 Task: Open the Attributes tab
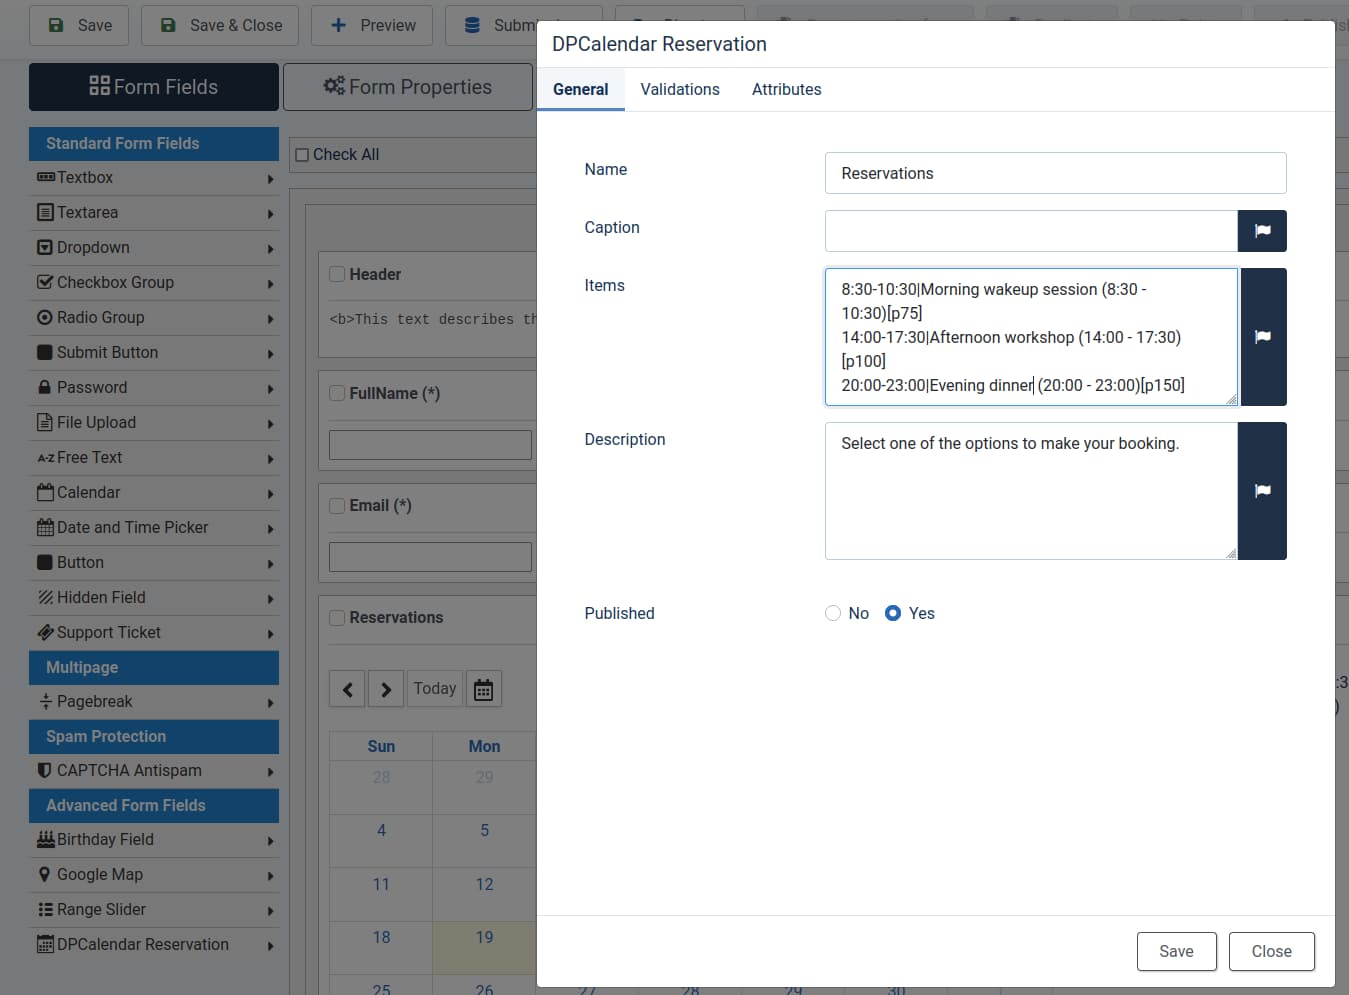[786, 89]
